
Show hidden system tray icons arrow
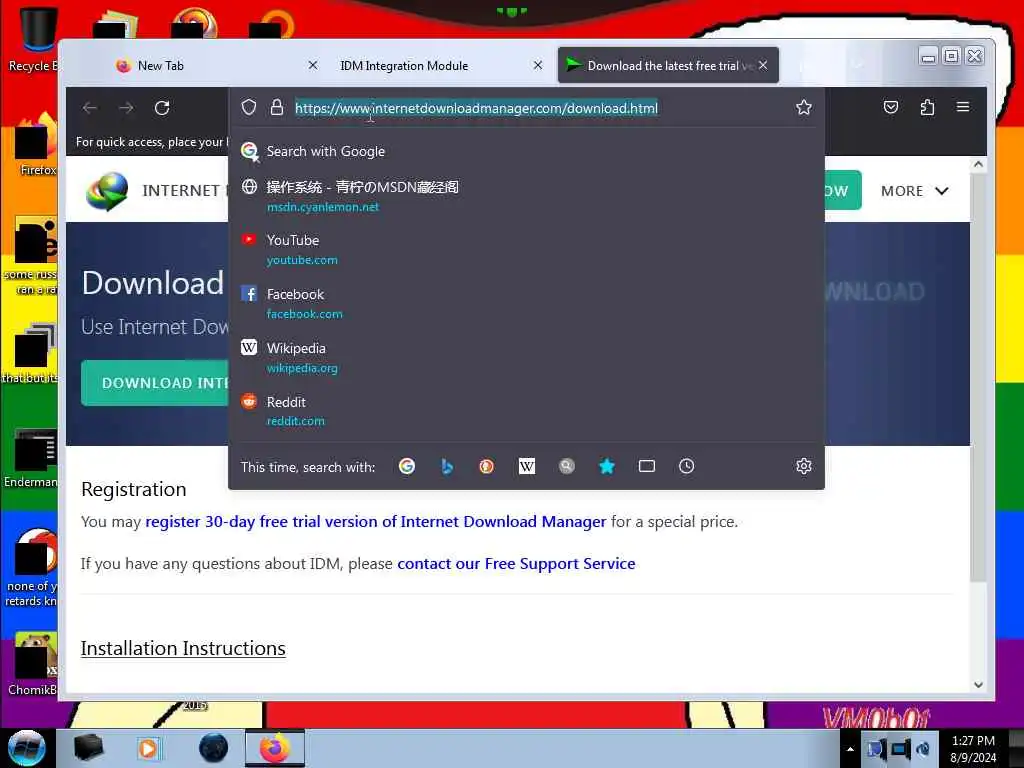[x=850, y=749]
